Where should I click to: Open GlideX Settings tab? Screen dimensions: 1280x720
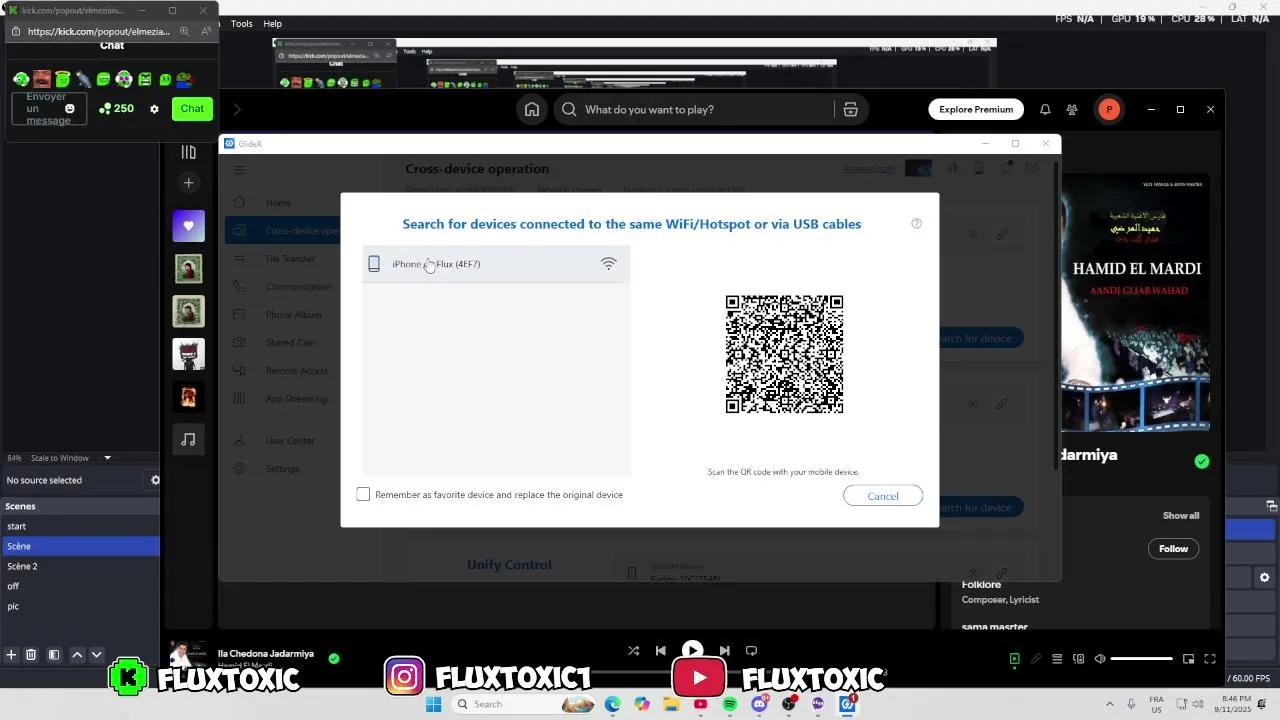(282, 469)
